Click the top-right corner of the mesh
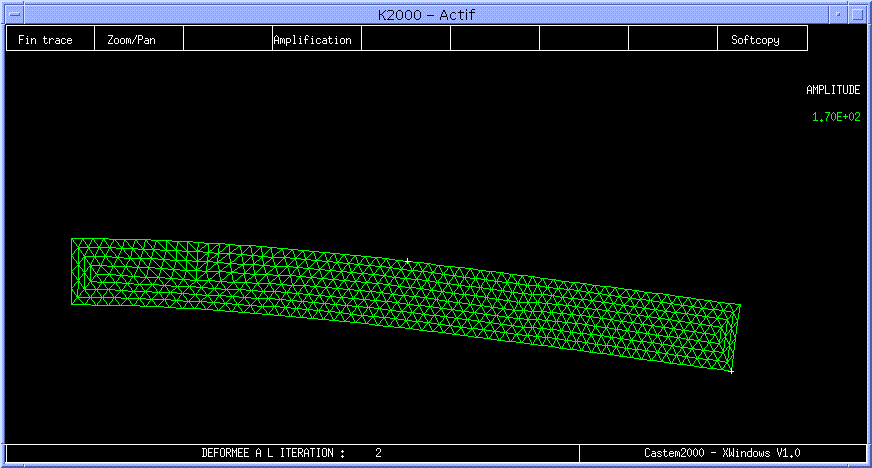 (740, 305)
